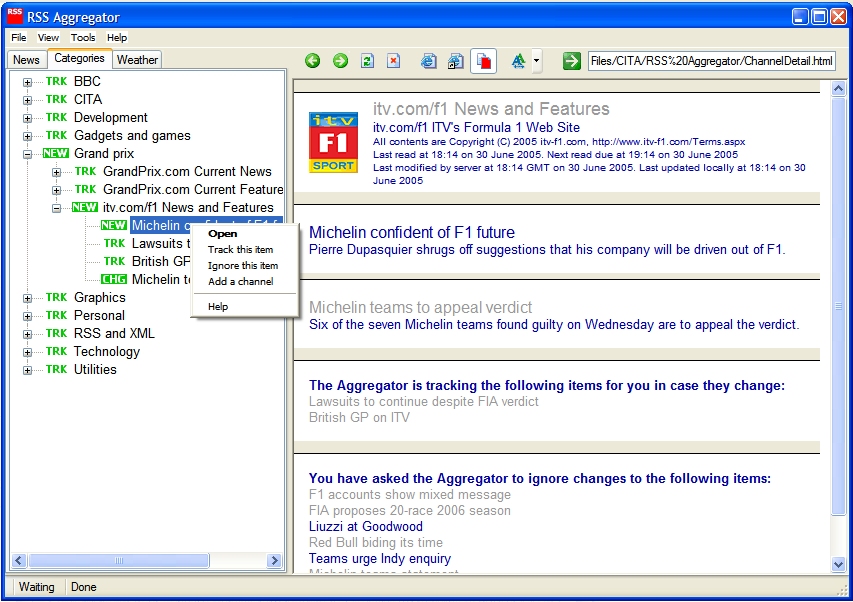The width and height of the screenshot is (853, 602).
Task: Switch to the News tab
Action: pyautogui.click(x=26, y=60)
